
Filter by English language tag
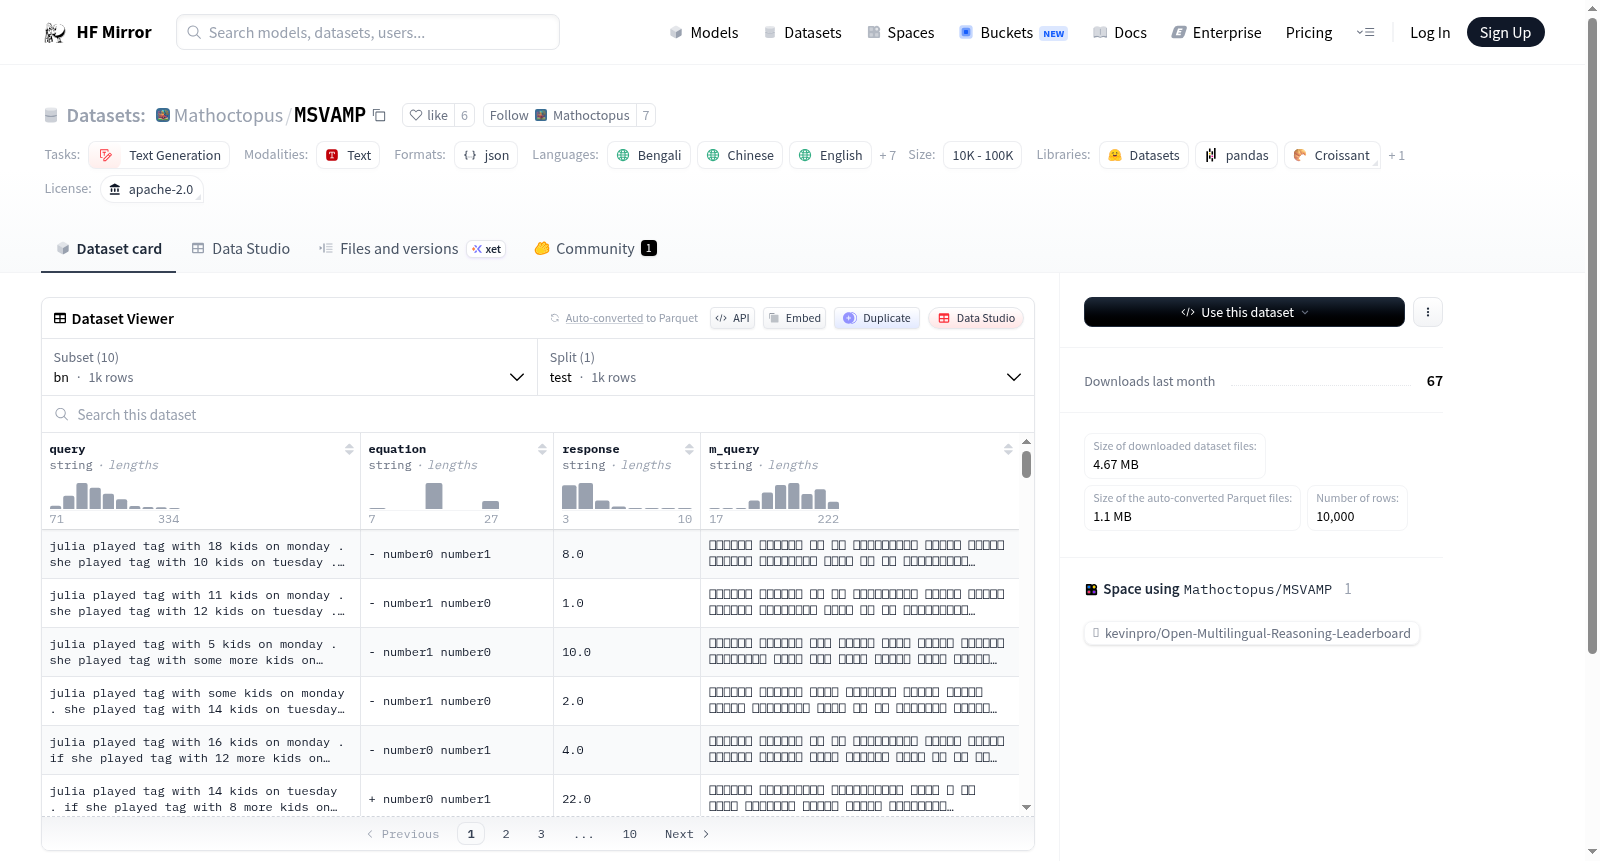tap(831, 155)
